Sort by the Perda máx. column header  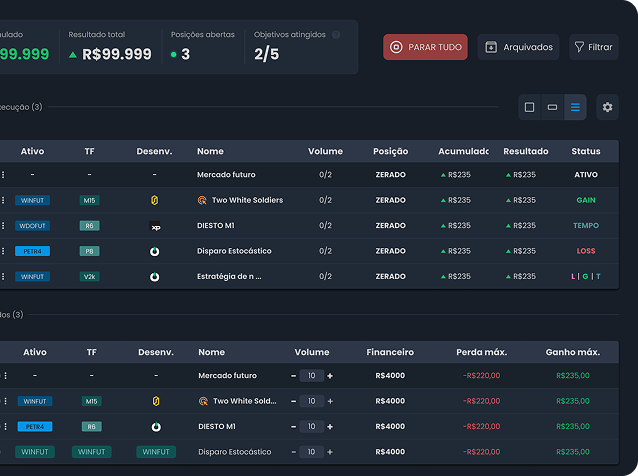coord(481,352)
